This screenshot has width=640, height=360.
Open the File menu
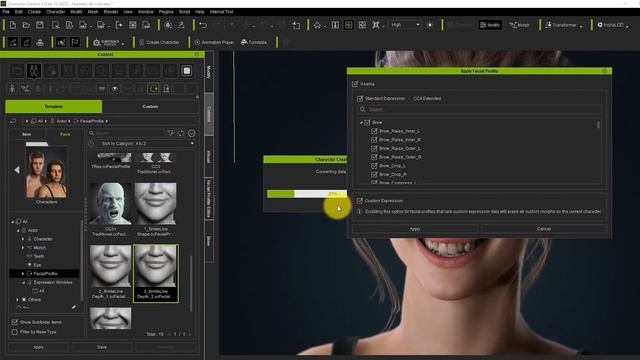[x=6, y=12]
